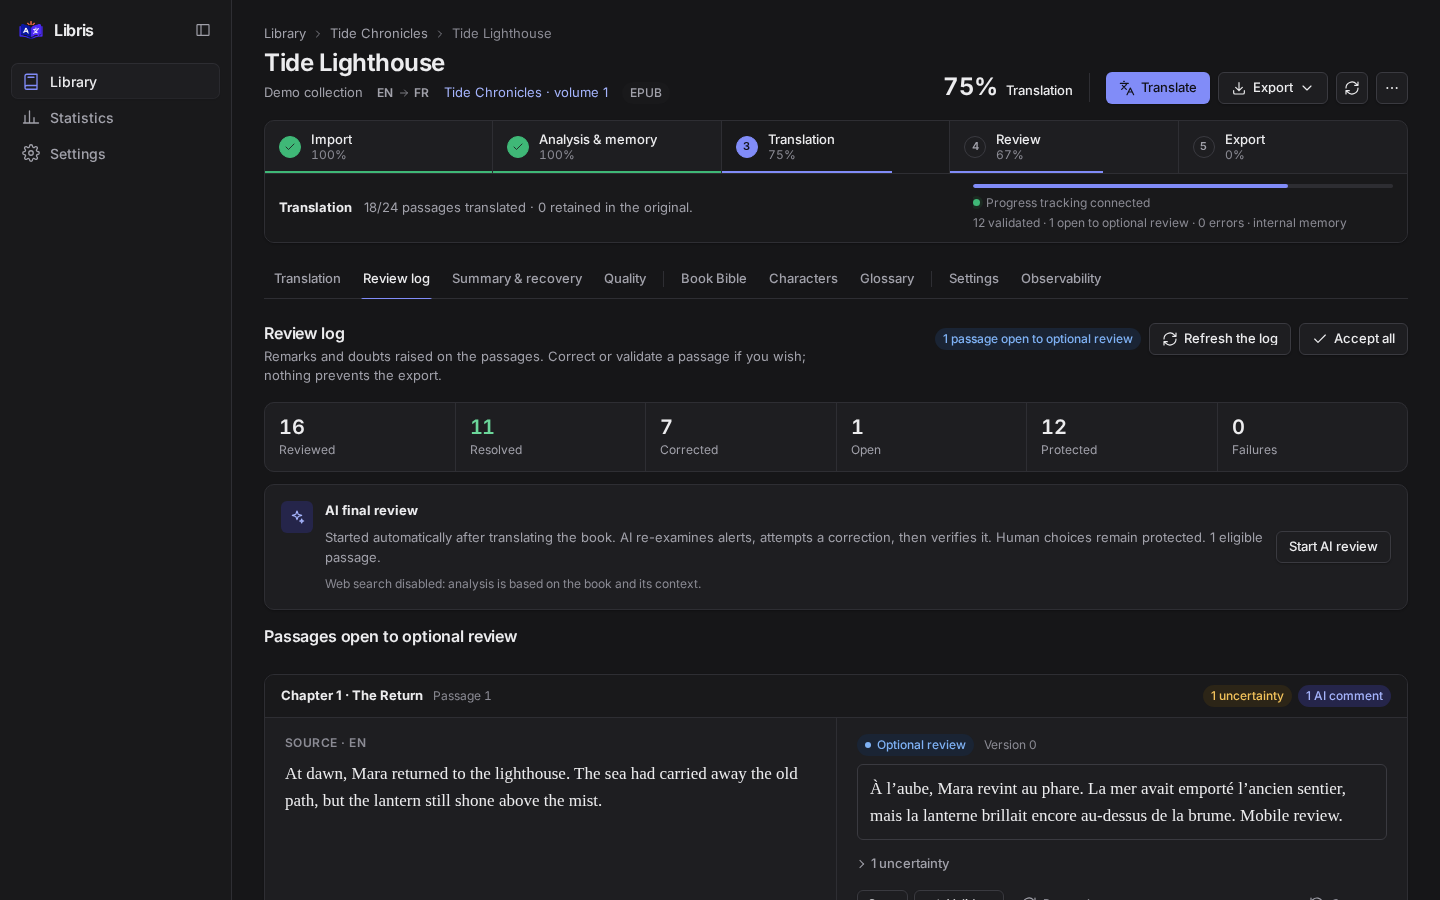Viewport: 1440px width, 900px height.
Task: Expand the 1 uncertainty disclosure
Action: coord(904,864)
